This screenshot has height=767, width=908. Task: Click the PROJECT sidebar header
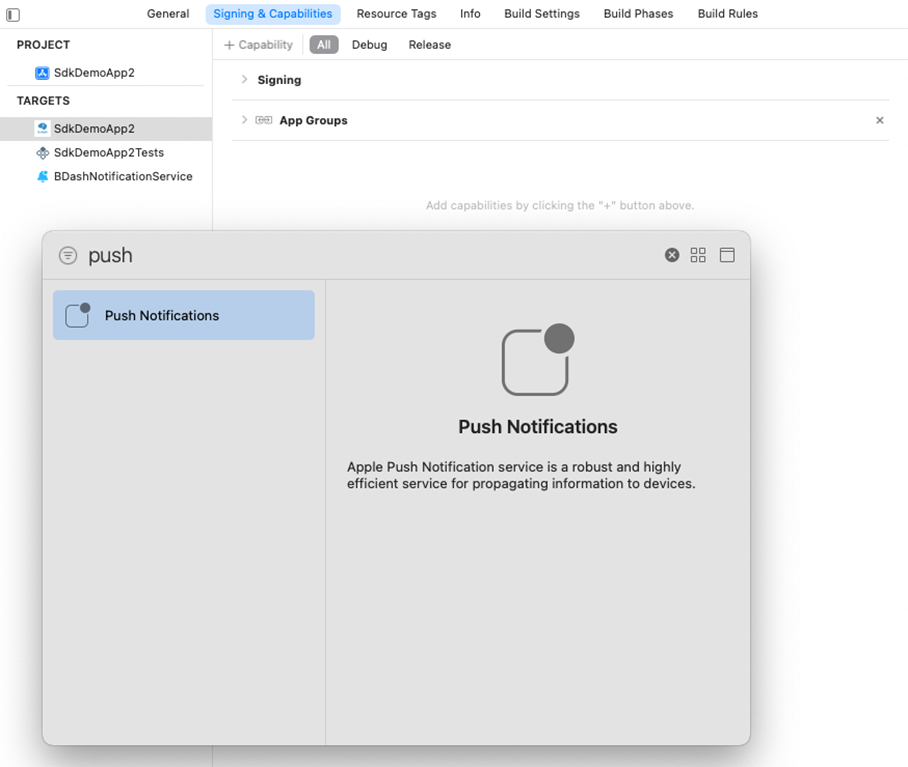tap(43, 45)
